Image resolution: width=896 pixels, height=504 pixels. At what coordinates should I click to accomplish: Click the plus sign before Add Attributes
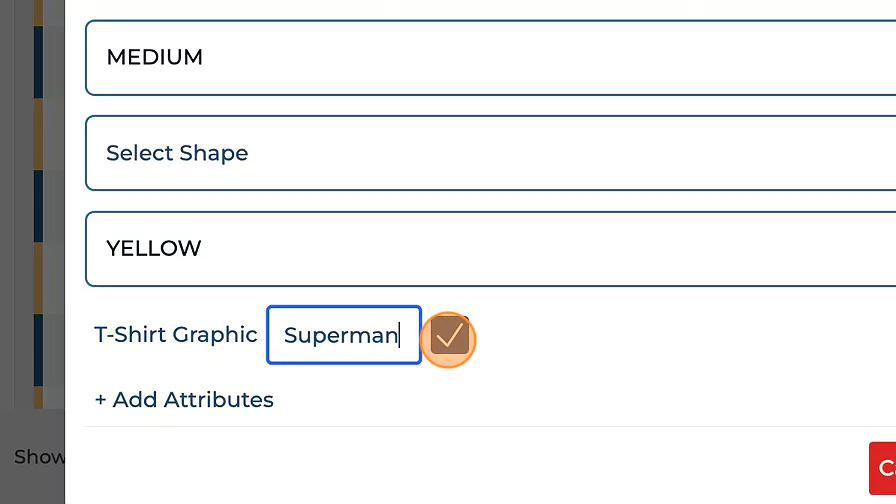(x=101, y=400)
